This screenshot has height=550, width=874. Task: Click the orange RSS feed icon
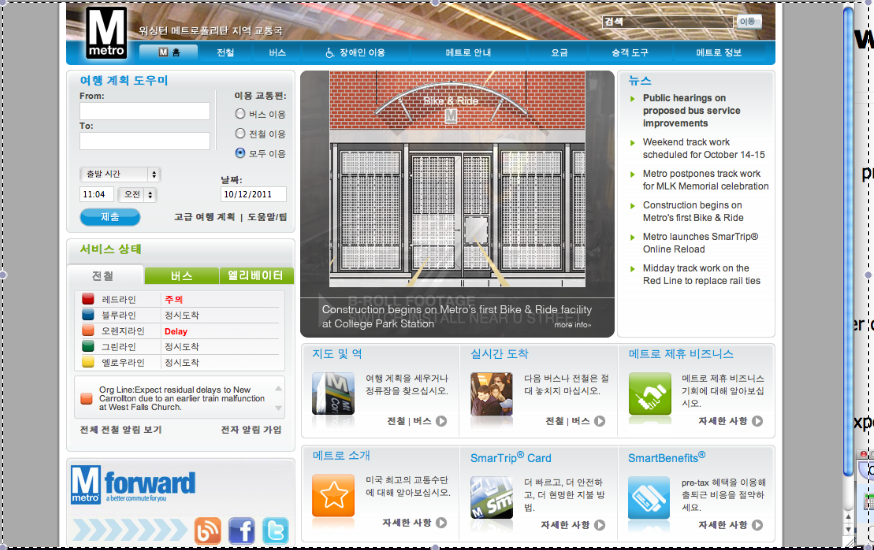point(208,530)
